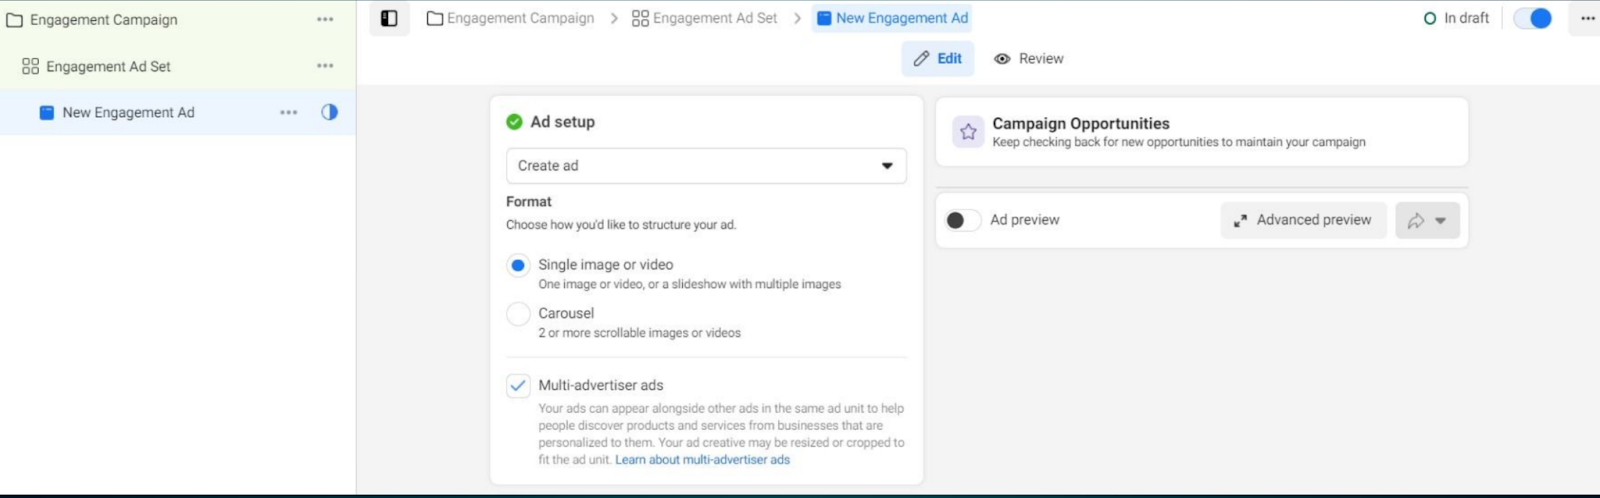Select the Carousel format option
Screen dimensions: 1600x498
[x=518, y=314]
